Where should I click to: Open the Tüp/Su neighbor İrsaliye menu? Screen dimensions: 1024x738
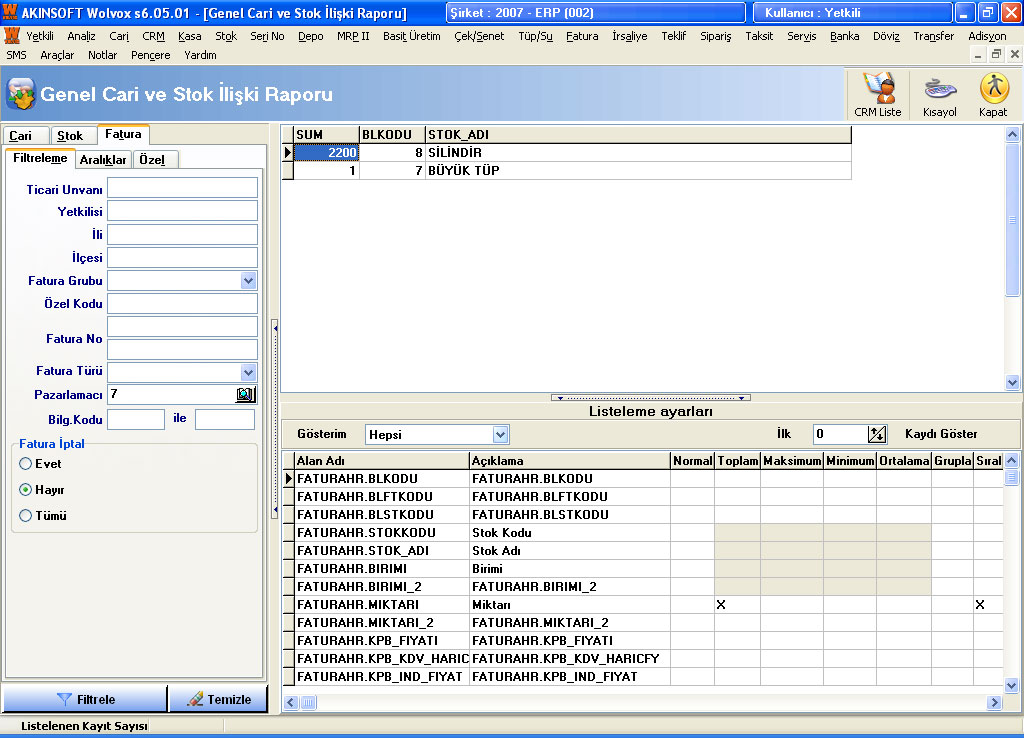(x=630, y=37)
